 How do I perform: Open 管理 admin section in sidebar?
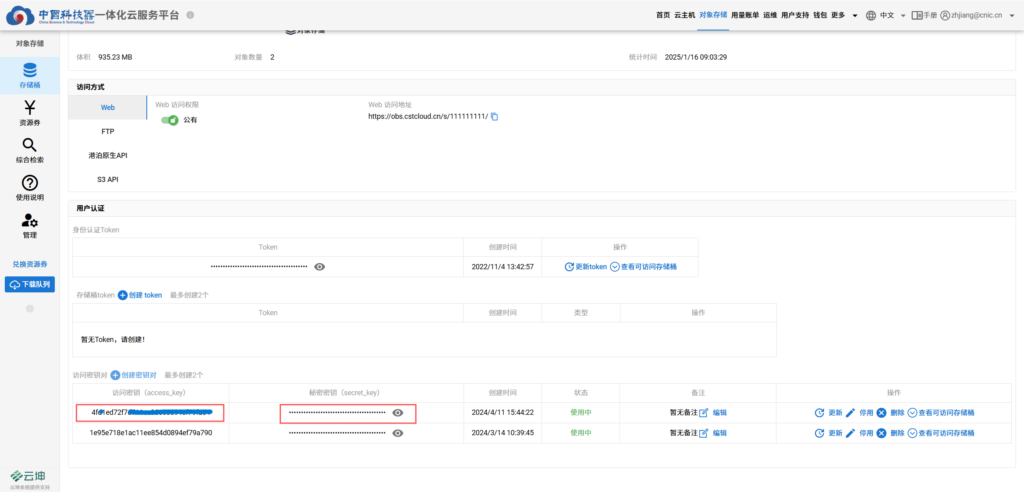pyautogui.click(x=29, y=225)
